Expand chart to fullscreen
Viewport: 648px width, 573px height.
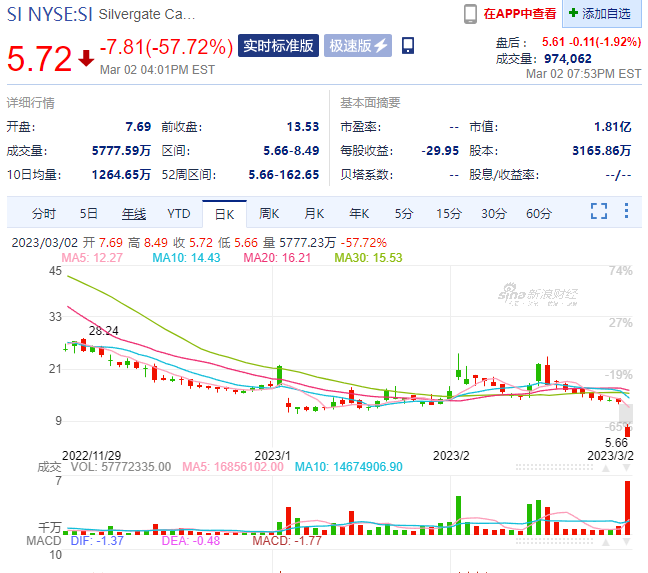pyautogui.click(x=599, y=211)
